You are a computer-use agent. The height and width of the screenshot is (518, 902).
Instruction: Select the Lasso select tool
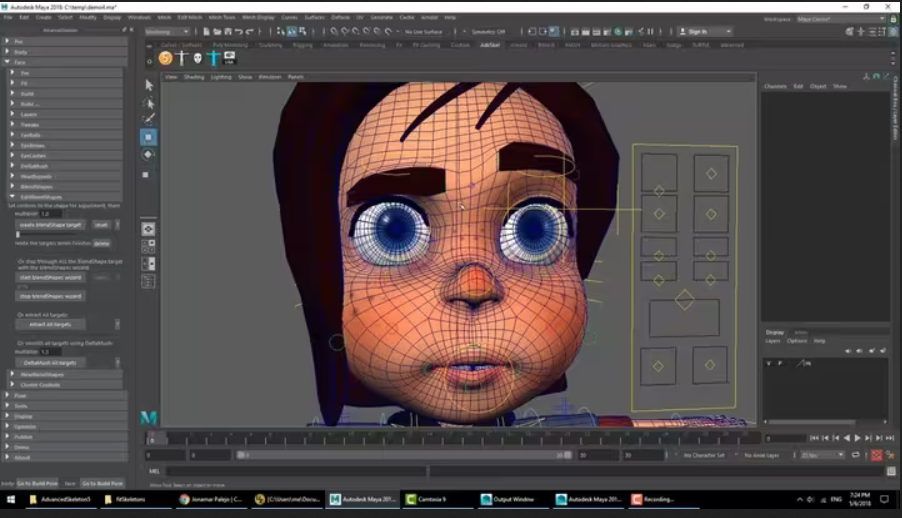tap(149, 103)
